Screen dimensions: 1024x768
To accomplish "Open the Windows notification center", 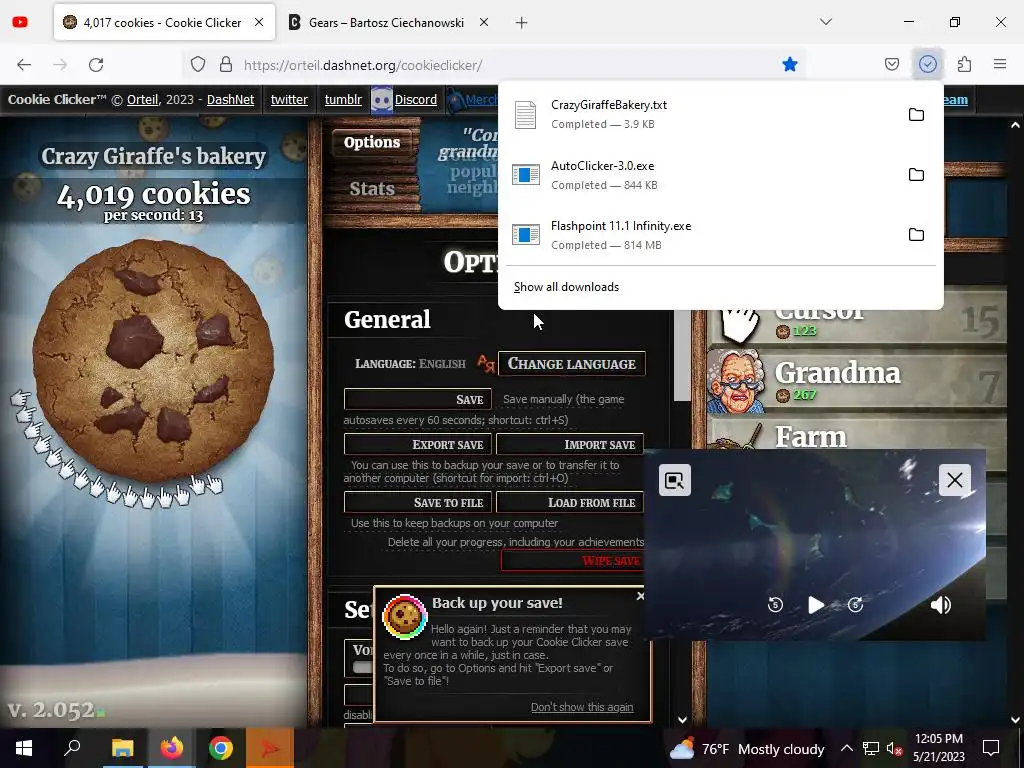I will click(x=991, y=748).
